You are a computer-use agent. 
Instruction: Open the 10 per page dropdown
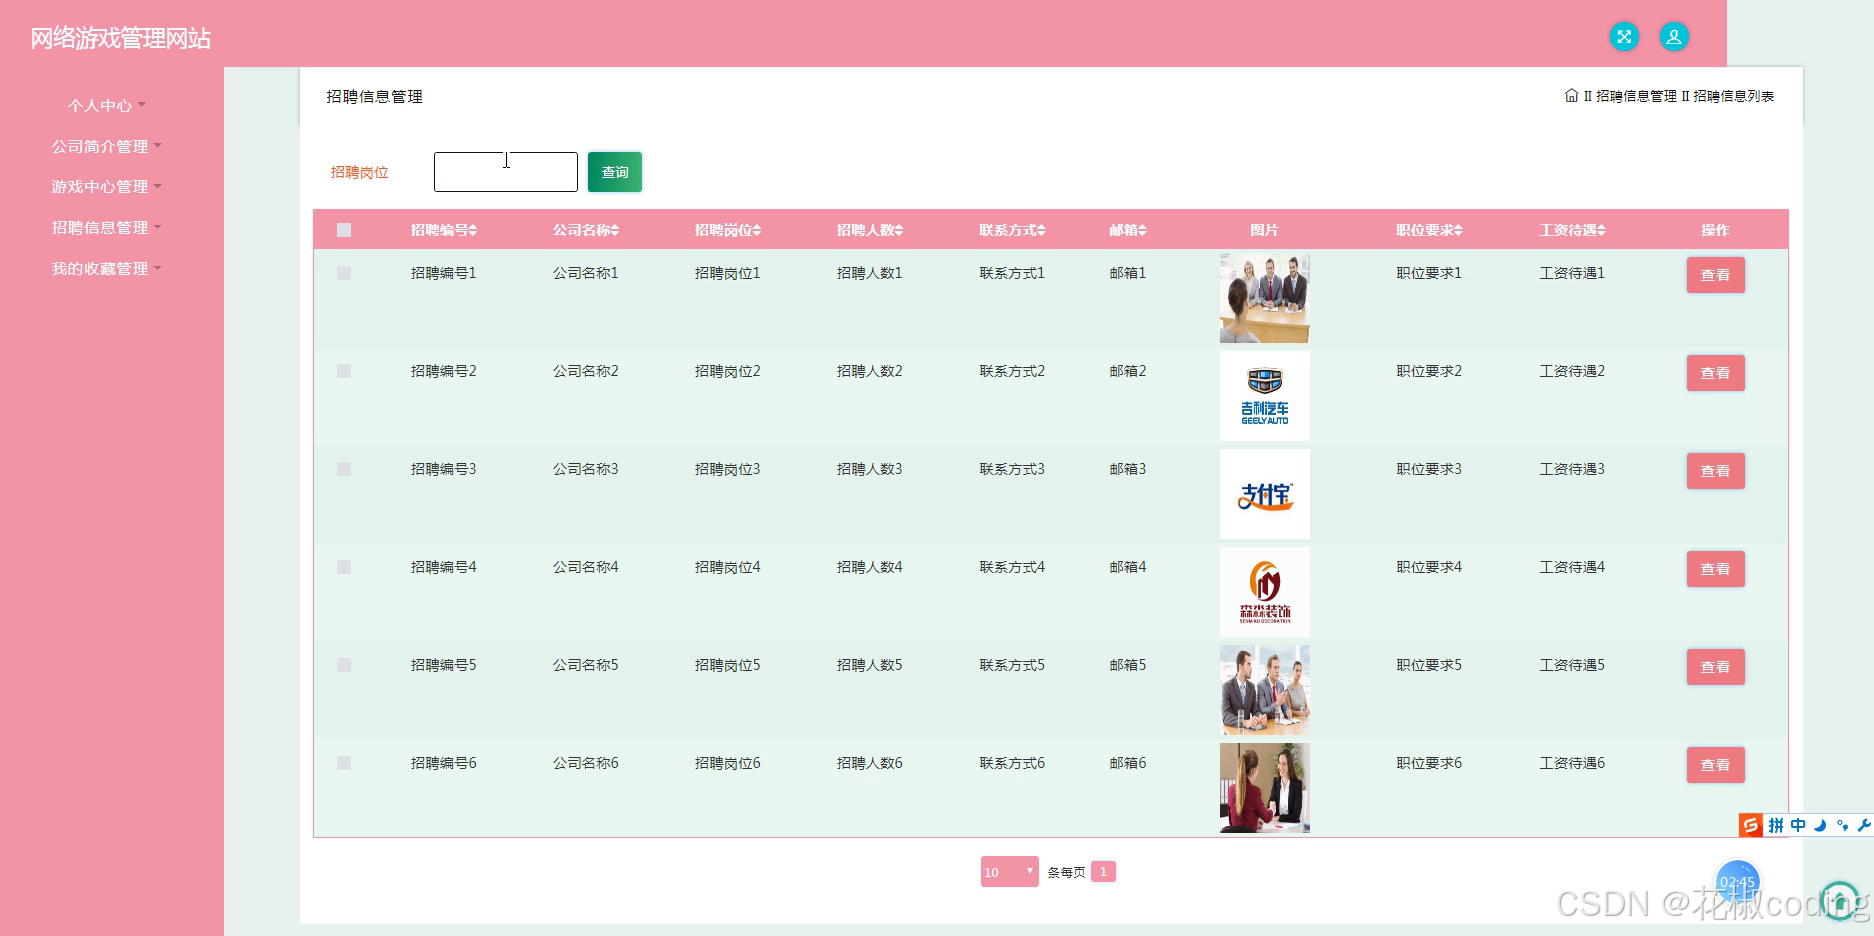tap(1009, 872)
